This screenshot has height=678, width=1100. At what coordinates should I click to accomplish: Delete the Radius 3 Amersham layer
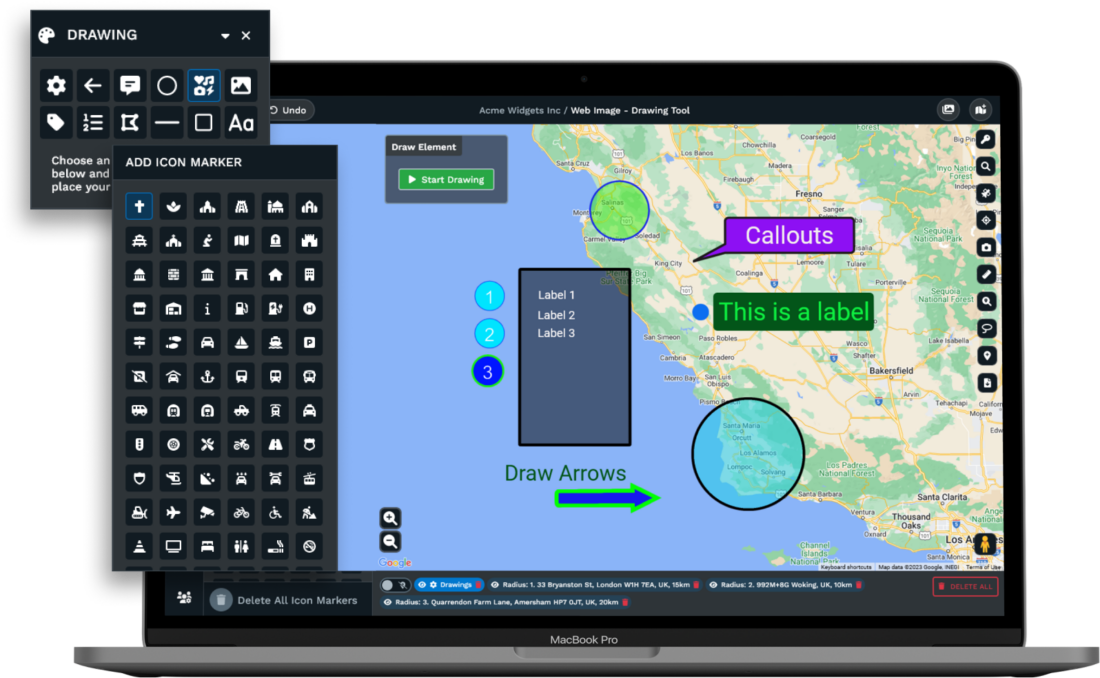coord(625,602)
